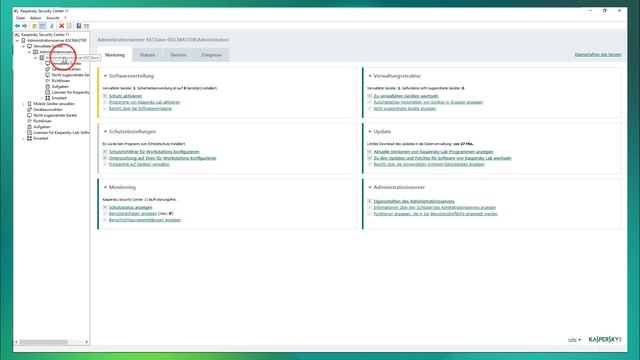
Task: Switch to the Ereignisse tab
Action: click(211, 55)
